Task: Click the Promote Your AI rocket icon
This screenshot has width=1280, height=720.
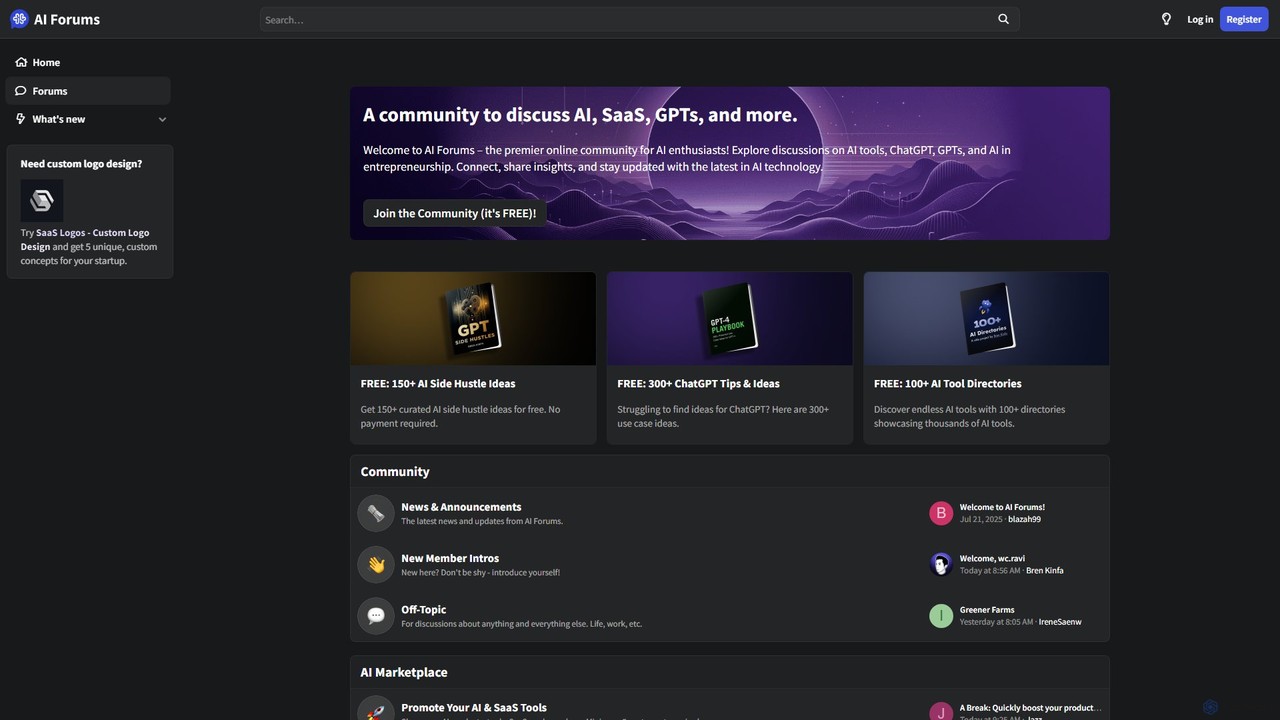Action: point(376,709)
